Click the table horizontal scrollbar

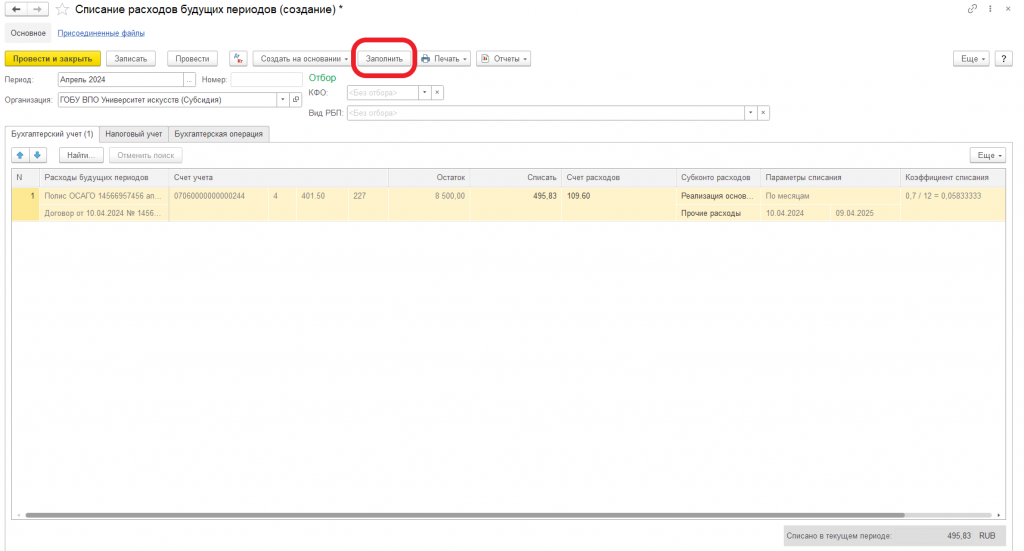(x=465, y=515)
